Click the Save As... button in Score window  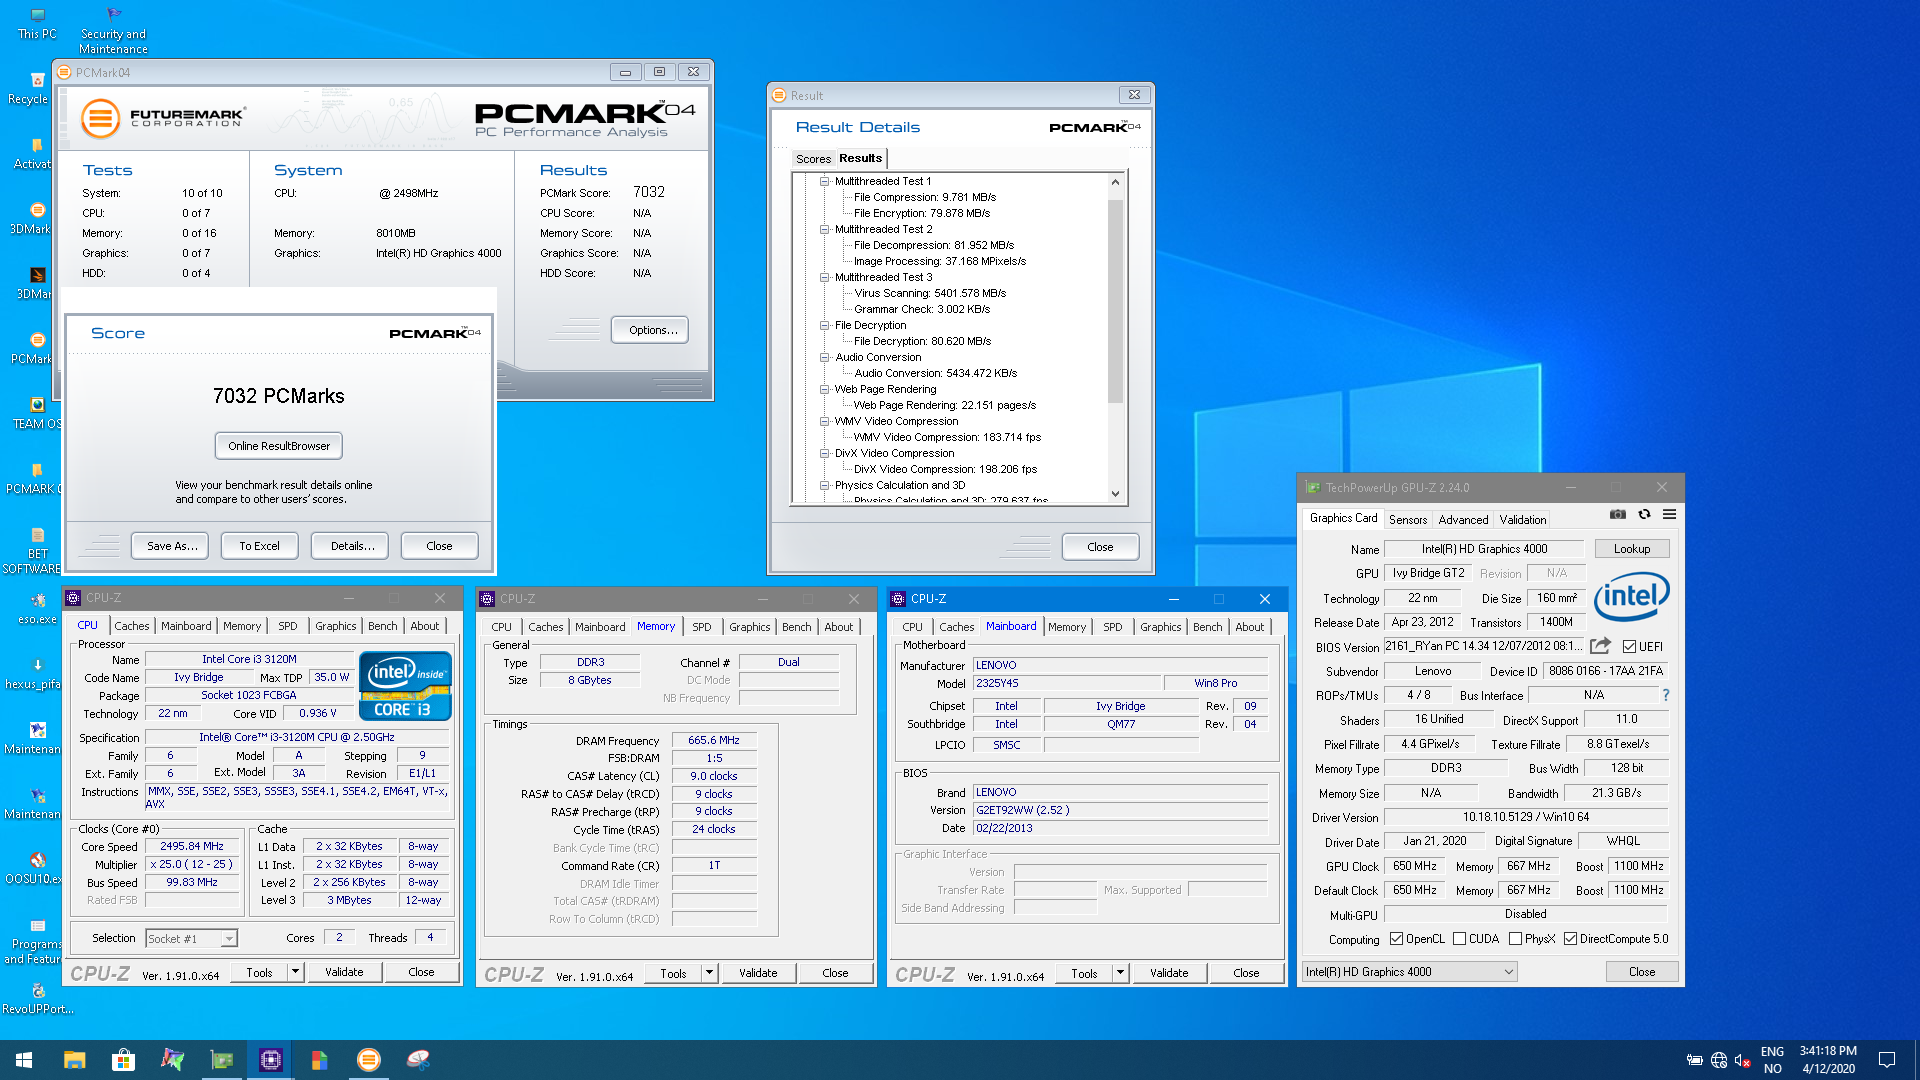(172, 546)
